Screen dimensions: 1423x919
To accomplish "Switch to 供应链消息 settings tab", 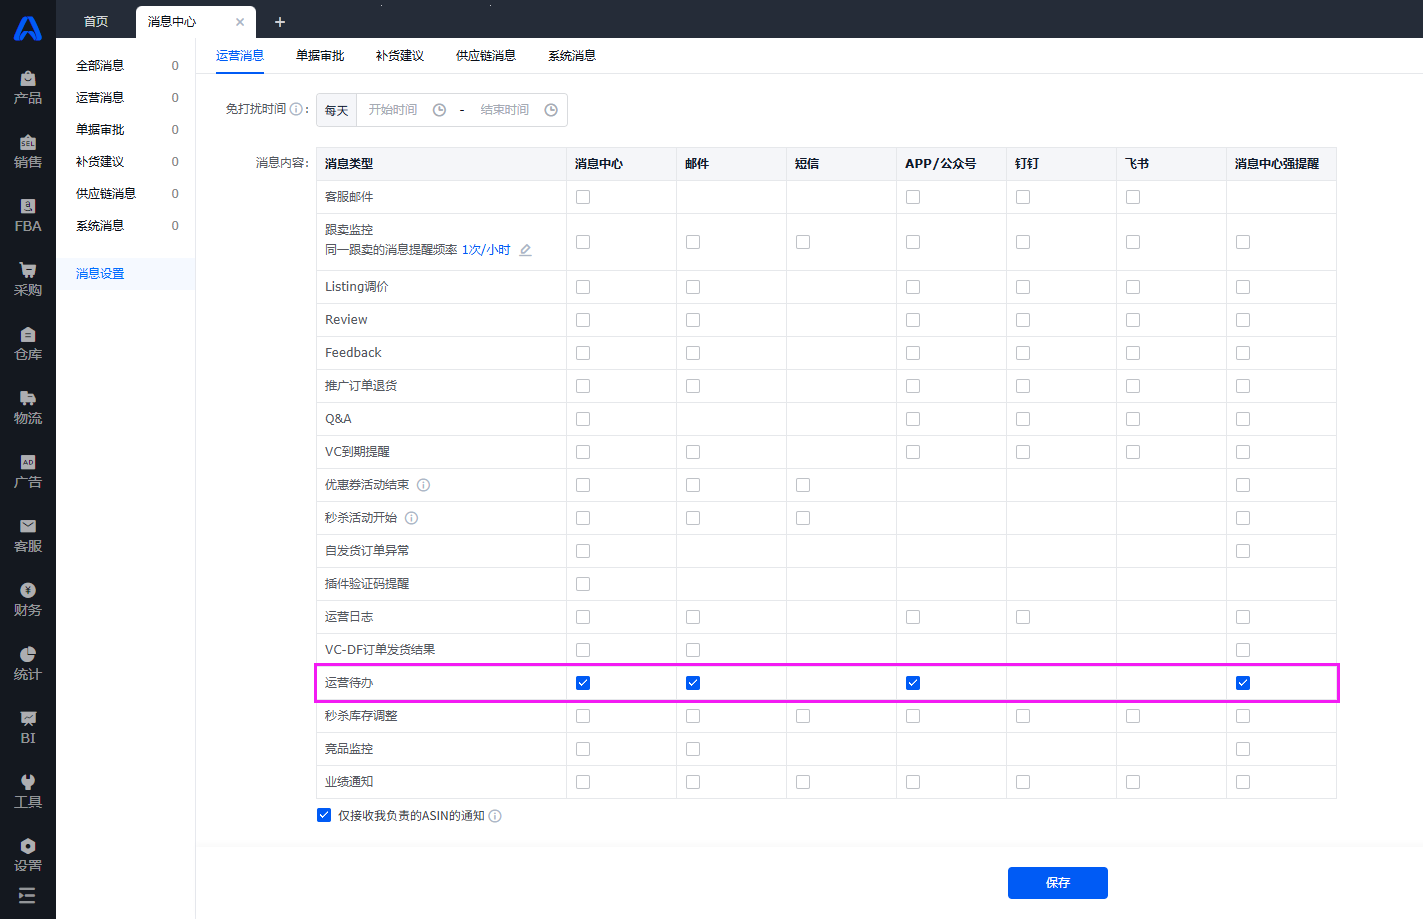I will coord(486,56).
